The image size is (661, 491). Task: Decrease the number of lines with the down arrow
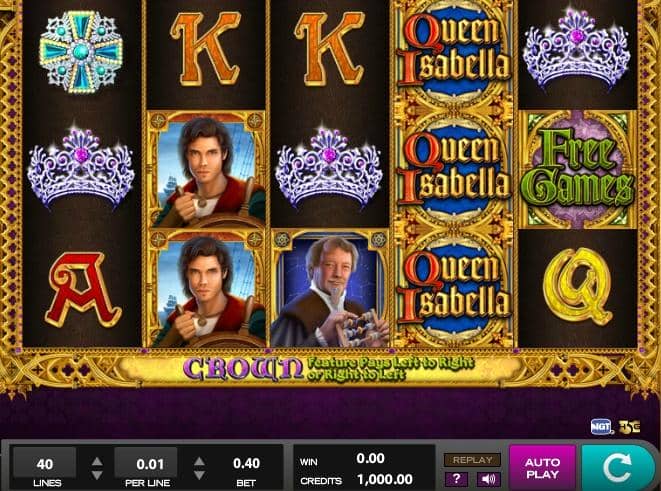tap(97, 475)
